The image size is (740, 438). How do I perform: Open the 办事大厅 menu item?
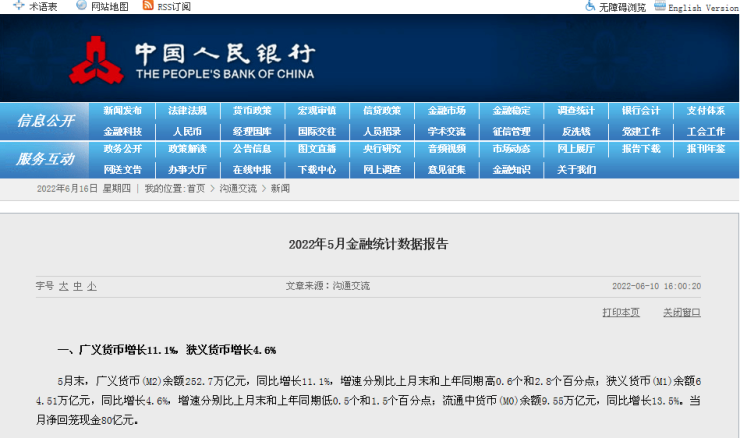[x=187, y=169]
